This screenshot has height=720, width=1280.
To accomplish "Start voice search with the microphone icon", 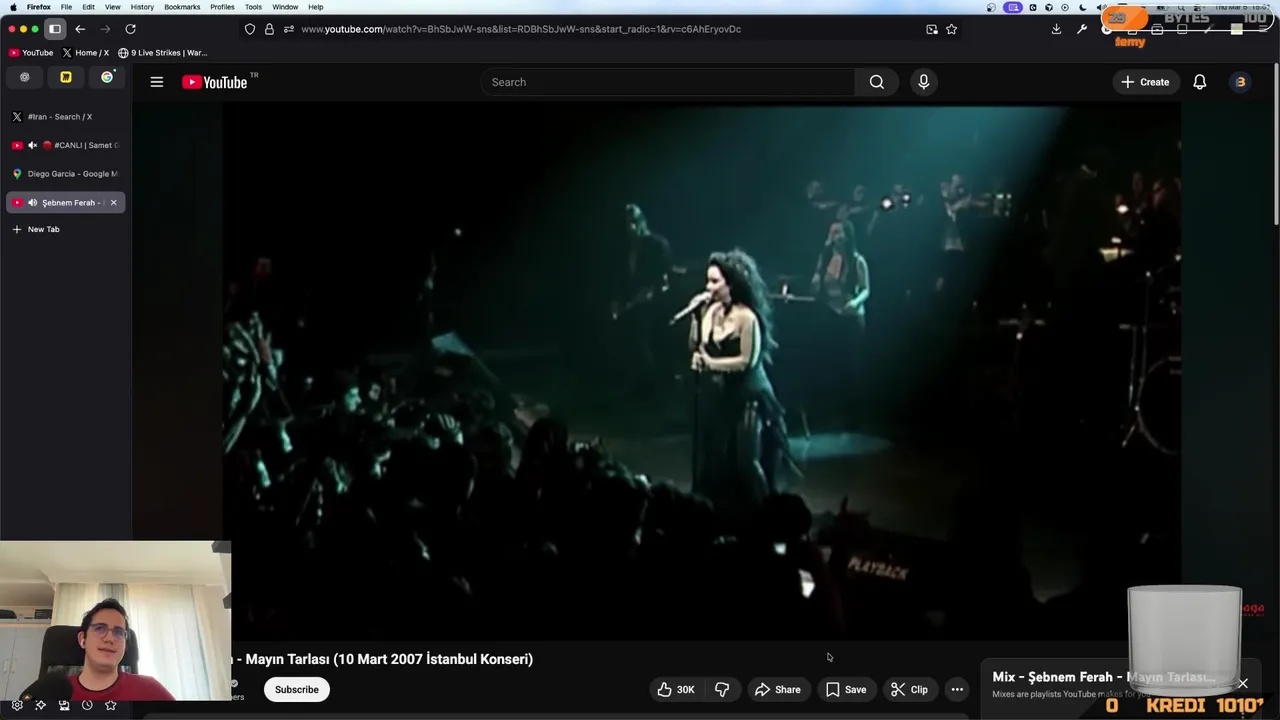I will (x=924, y=82).
